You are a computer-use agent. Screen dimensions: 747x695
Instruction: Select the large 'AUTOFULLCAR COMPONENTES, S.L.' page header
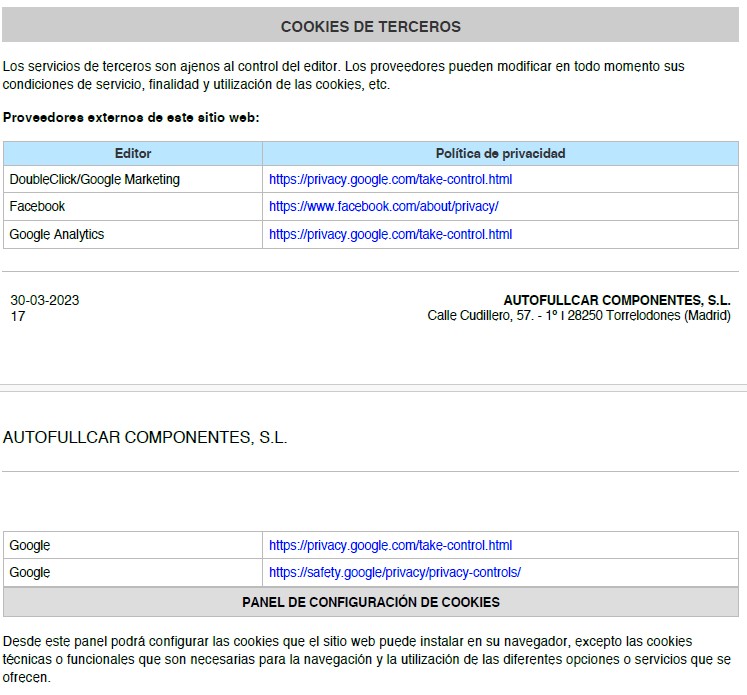(x=145, y=437)
